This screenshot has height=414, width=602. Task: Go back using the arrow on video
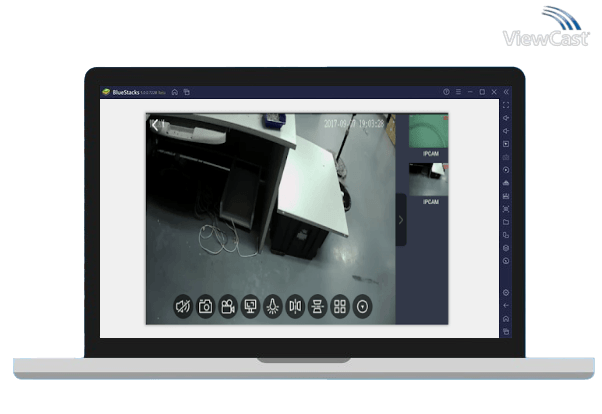(155, 125)
